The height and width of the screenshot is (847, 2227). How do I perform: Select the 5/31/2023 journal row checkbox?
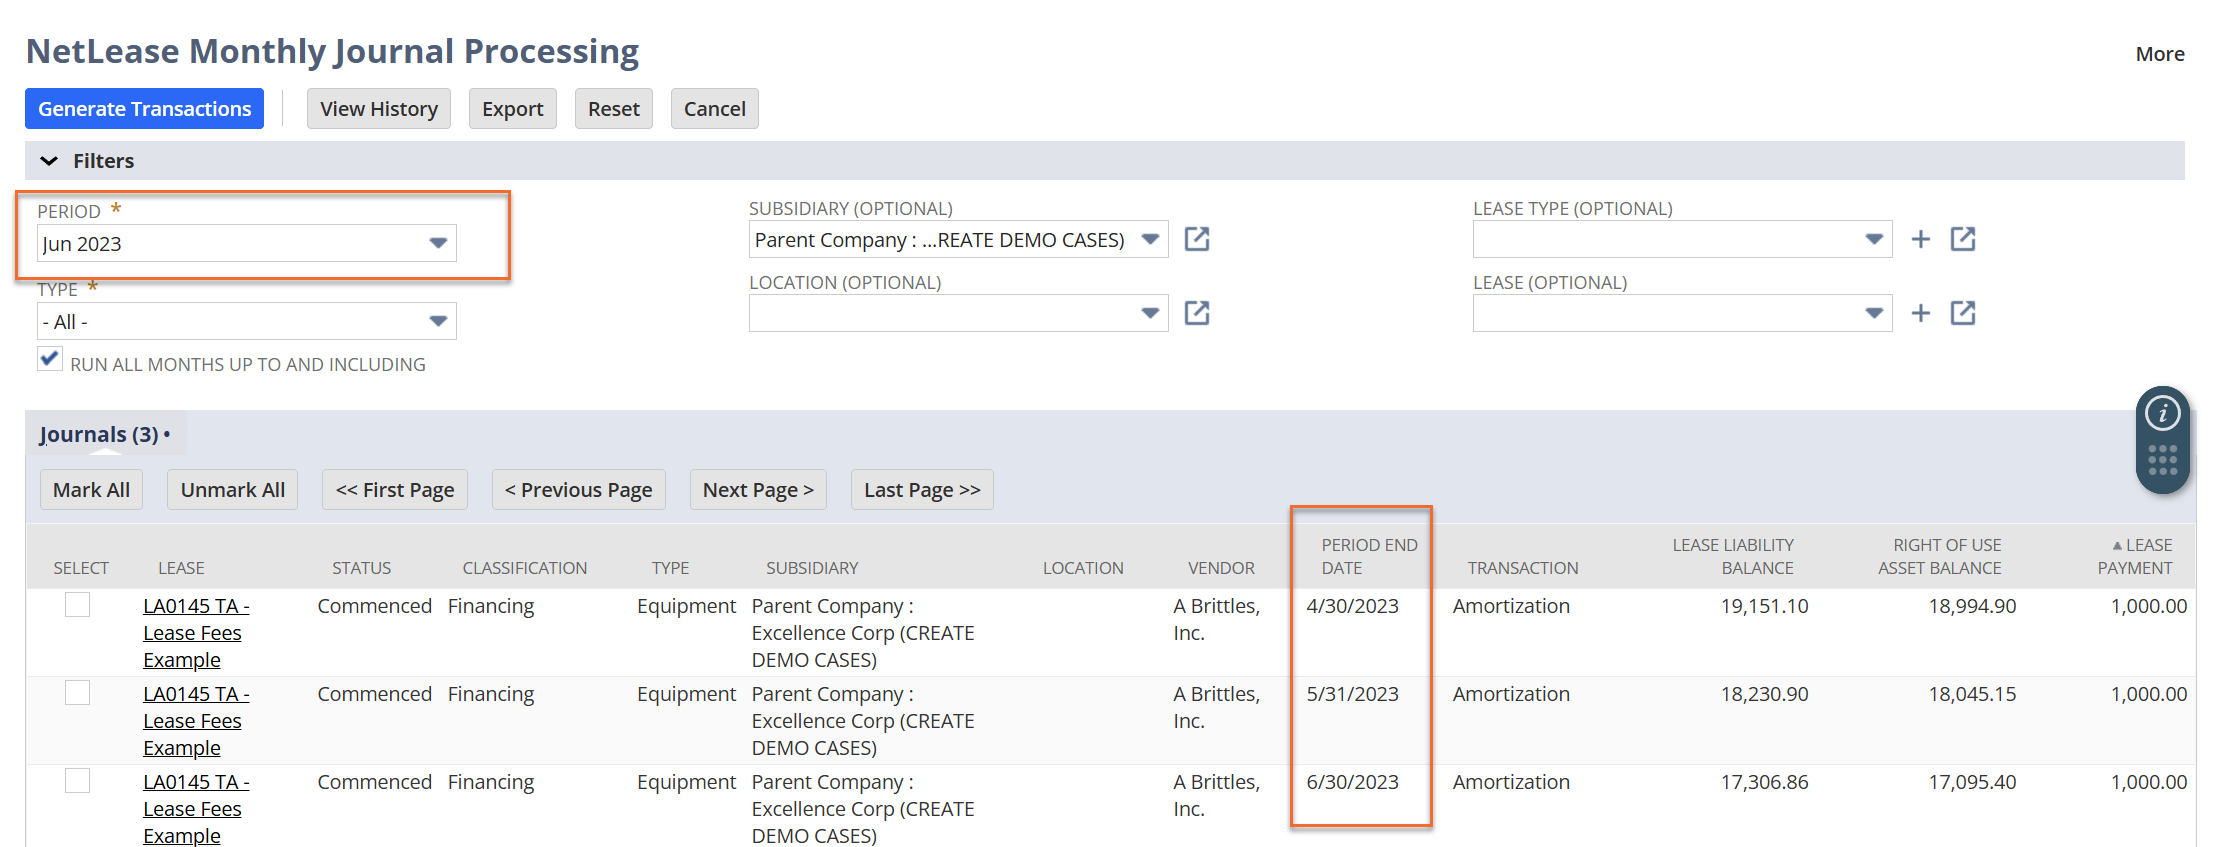tap(78, 693)
